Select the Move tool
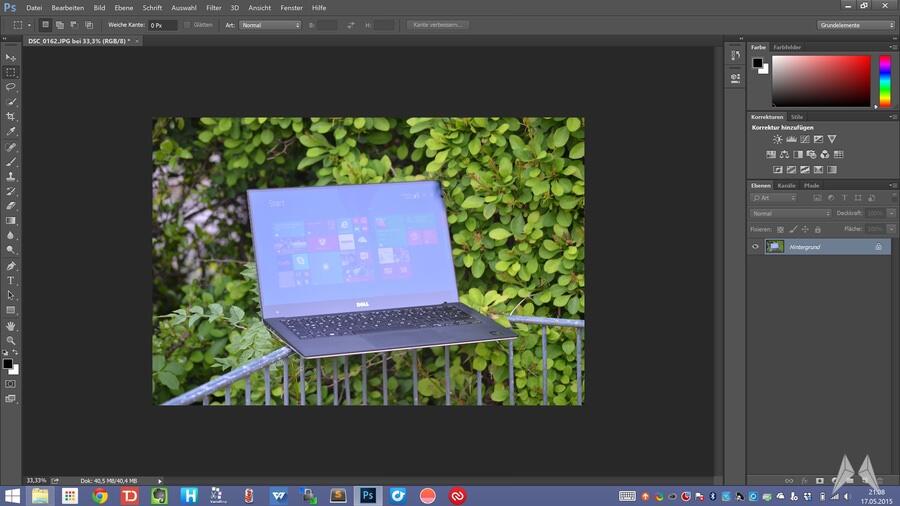 [11, 58]
